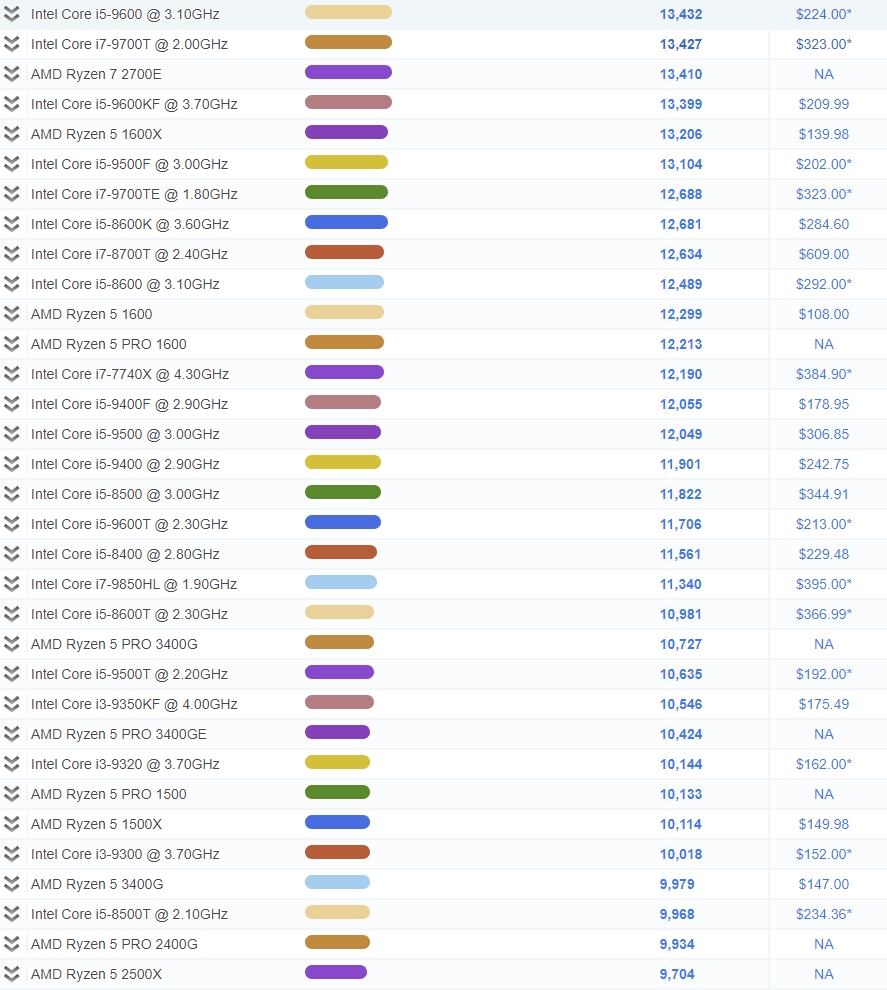Viewport: 887px width, 990px height.
Task: Expand the Intel Core i7-9700TE row
Action: 12,194
